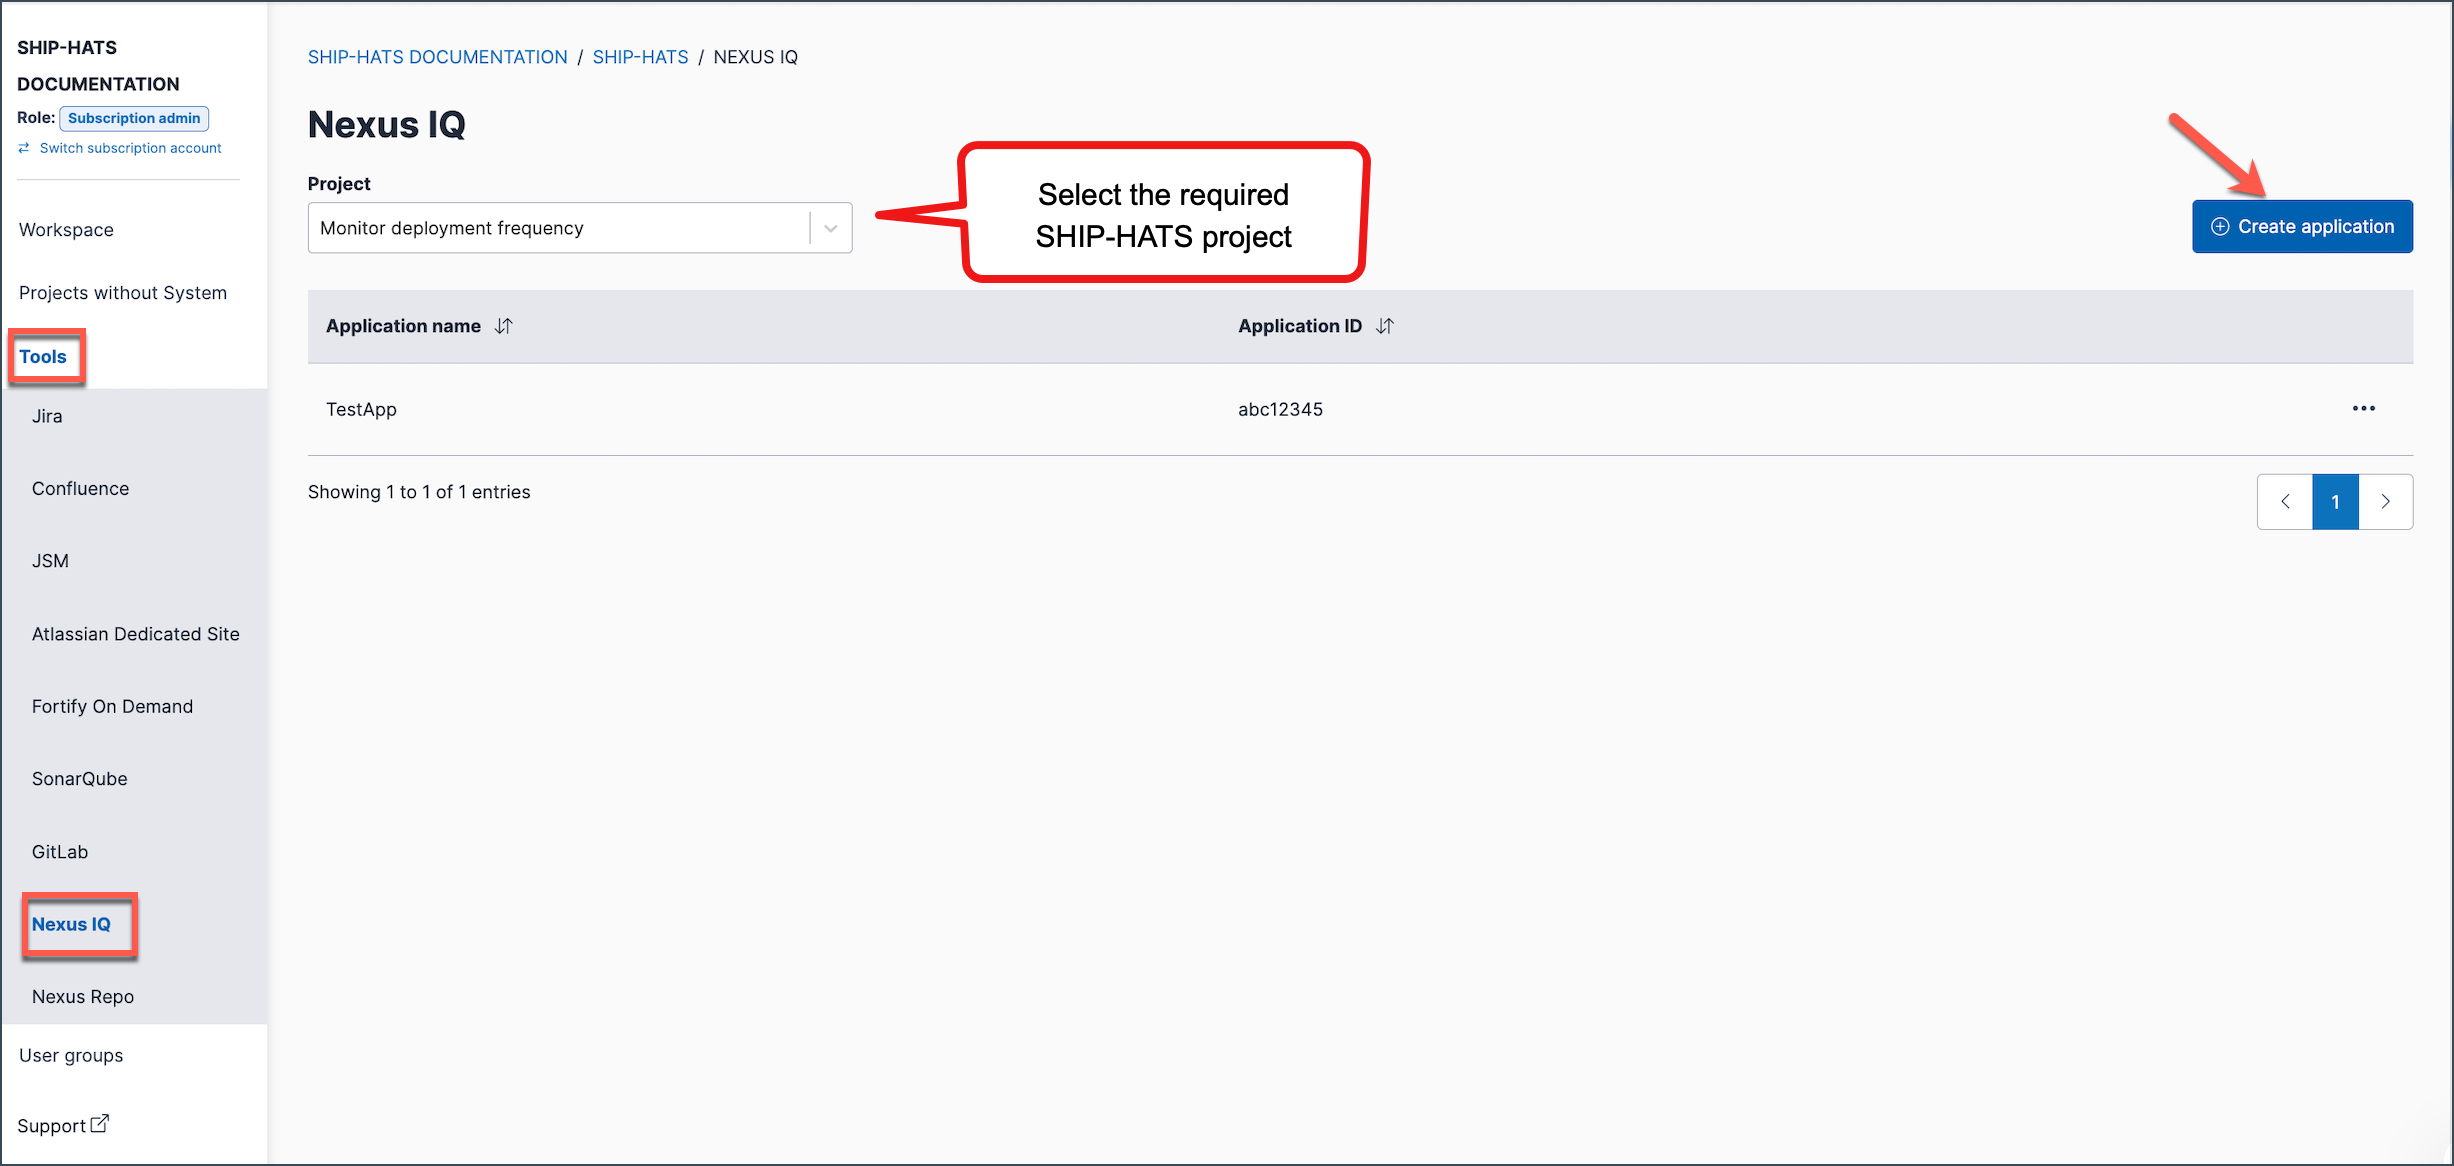Open GitLab in the sidebar
This screenshot has width=2454, height=1166.
coord(60,852)
